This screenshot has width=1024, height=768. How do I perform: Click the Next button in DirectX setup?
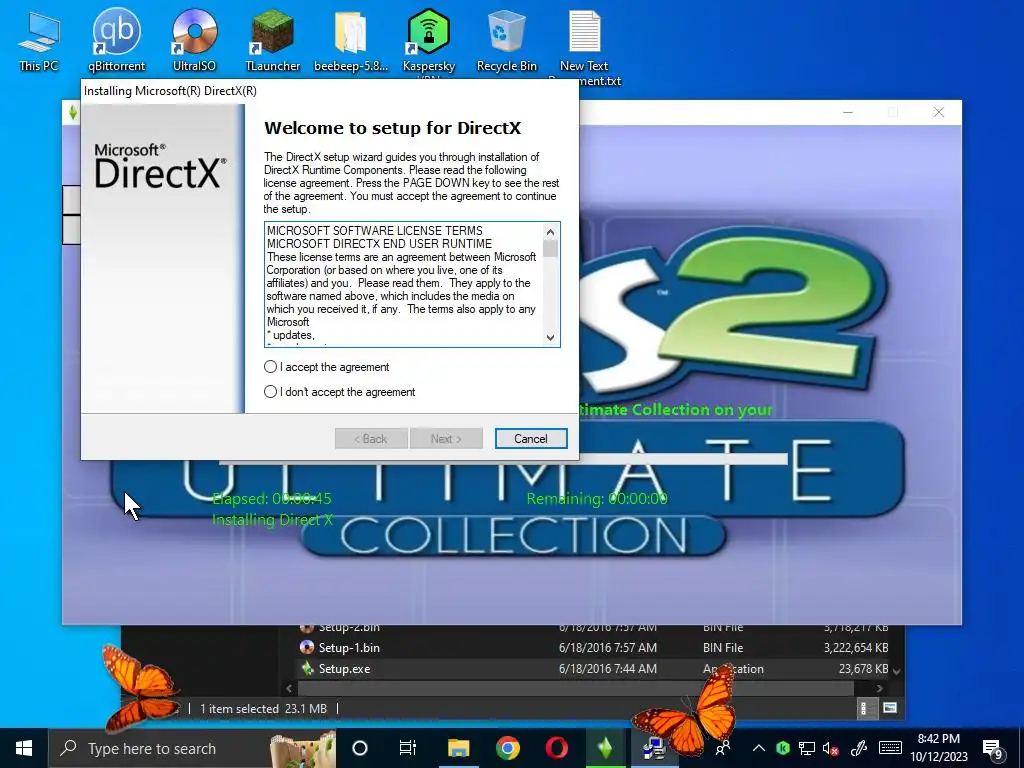pos(446,439)
